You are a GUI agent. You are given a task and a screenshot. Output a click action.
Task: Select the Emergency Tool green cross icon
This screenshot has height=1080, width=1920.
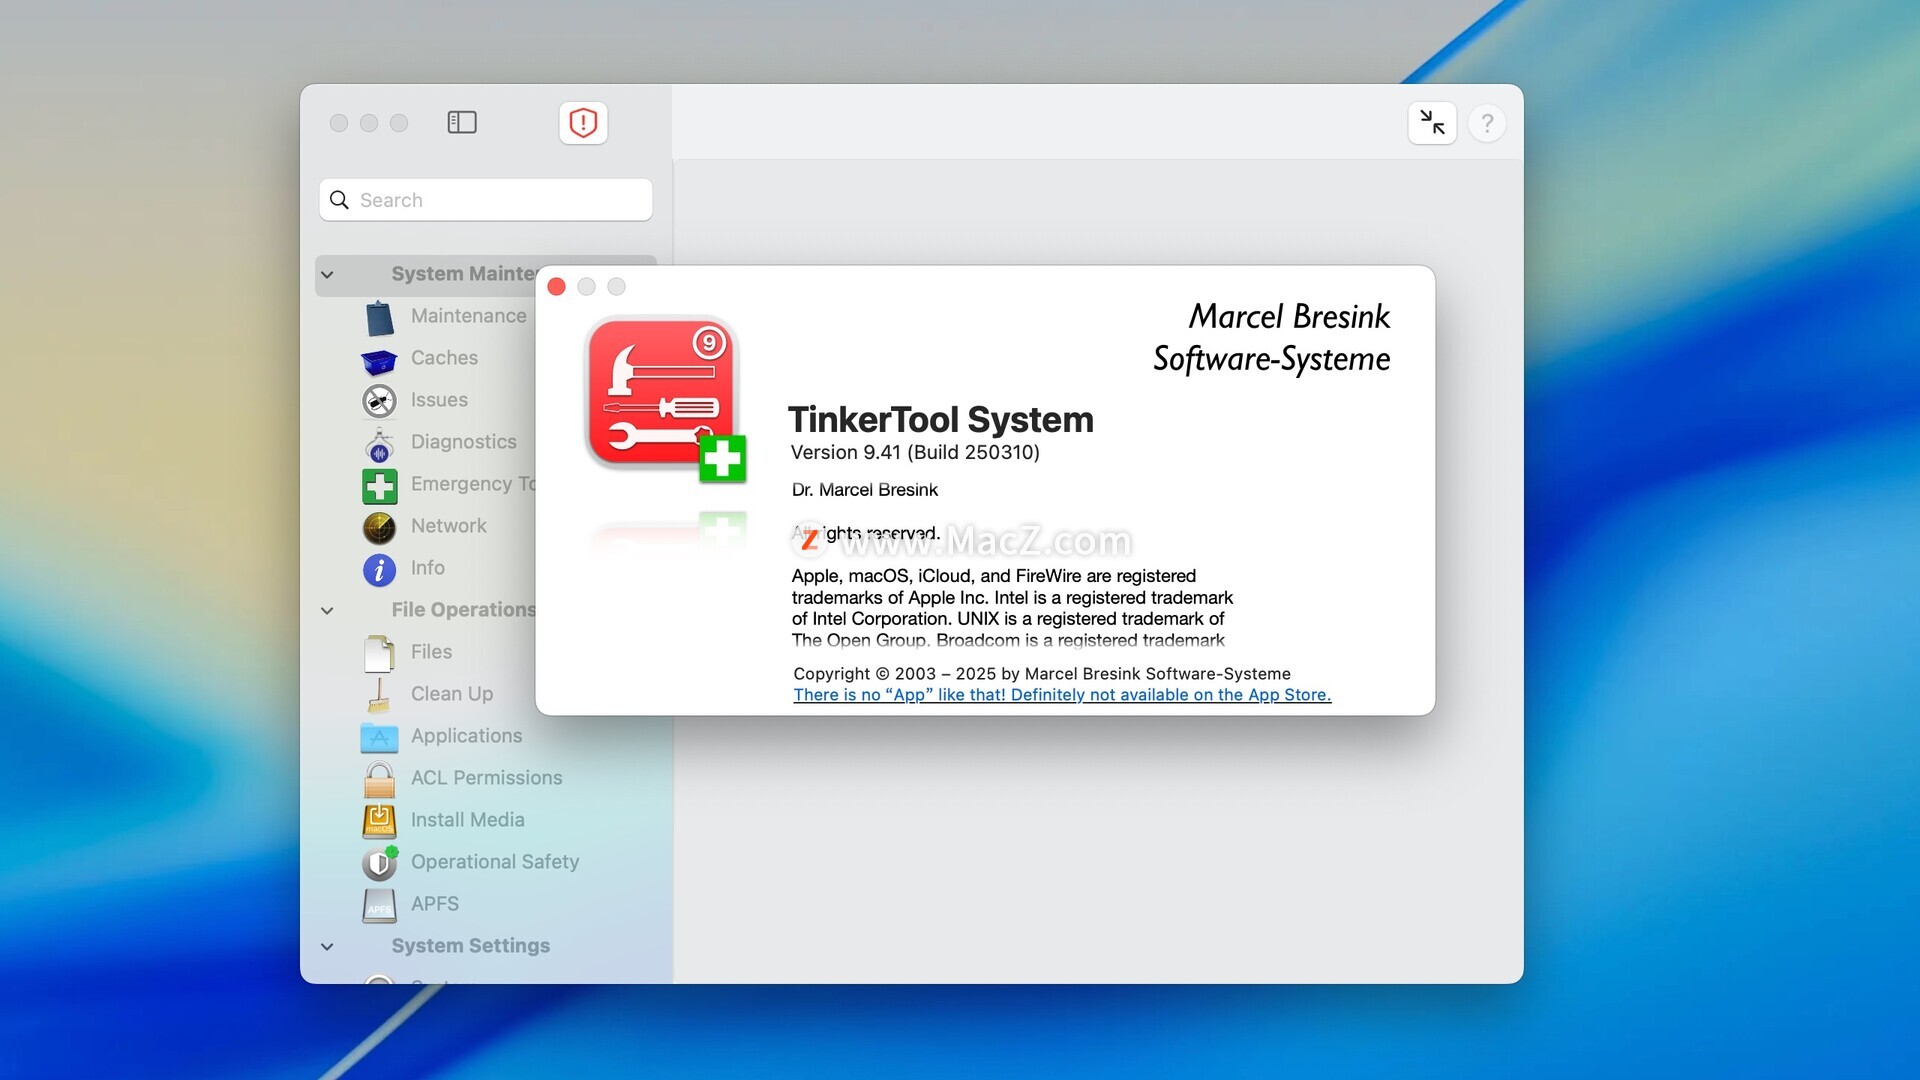[x=379, y=485]
